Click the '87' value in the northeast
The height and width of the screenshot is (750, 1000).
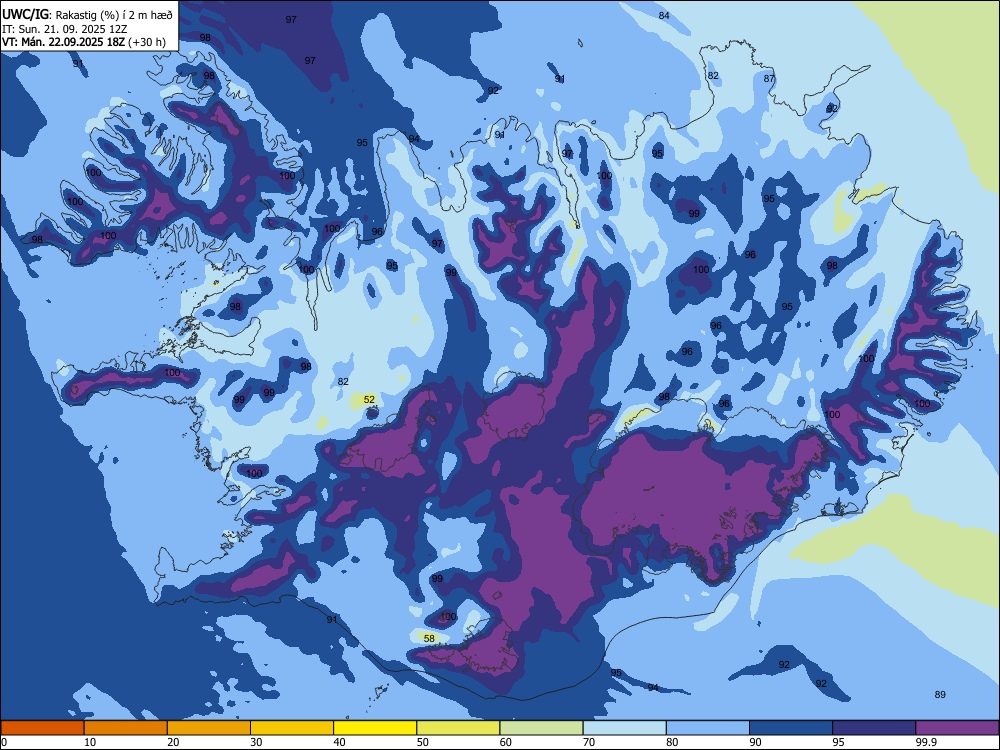(x=769, y=79)
